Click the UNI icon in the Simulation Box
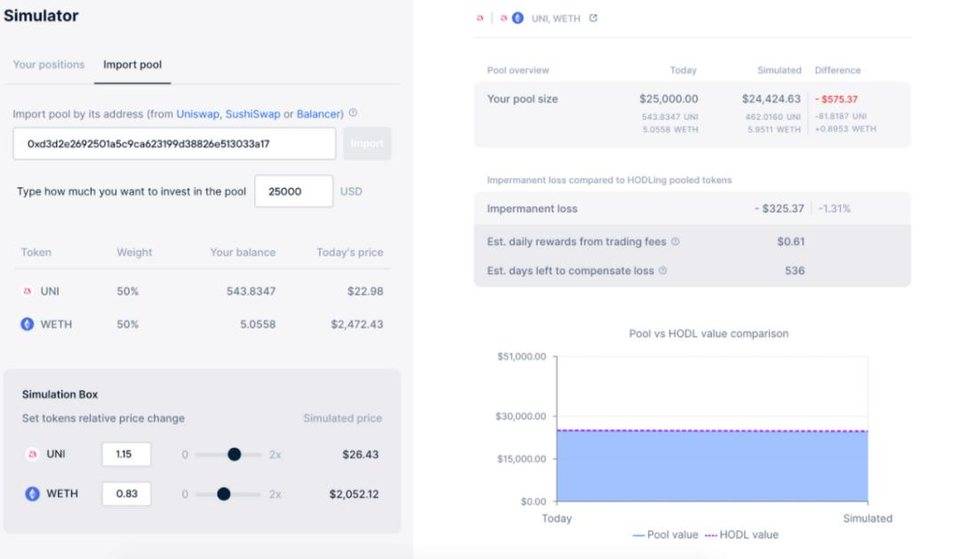 click(x=32, y=454)
